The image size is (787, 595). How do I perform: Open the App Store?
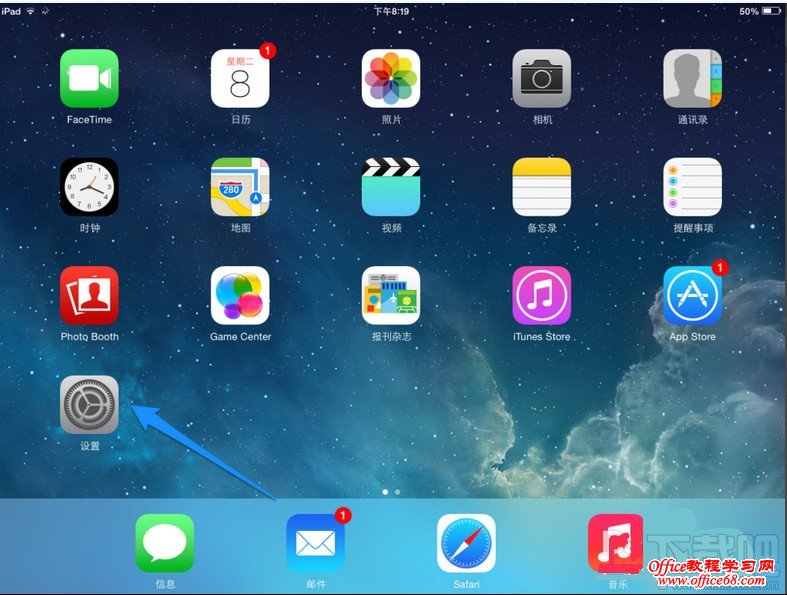point(692,296)
